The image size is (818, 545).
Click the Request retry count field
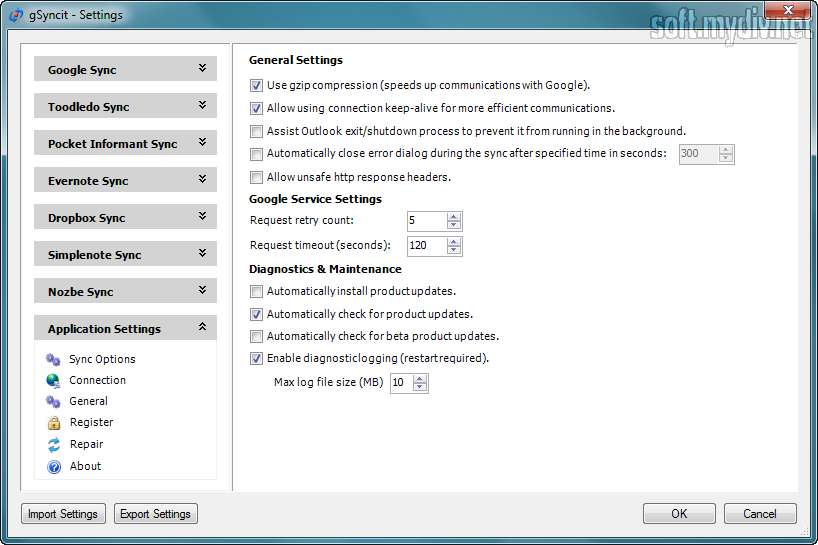click(x=427, y=221)
